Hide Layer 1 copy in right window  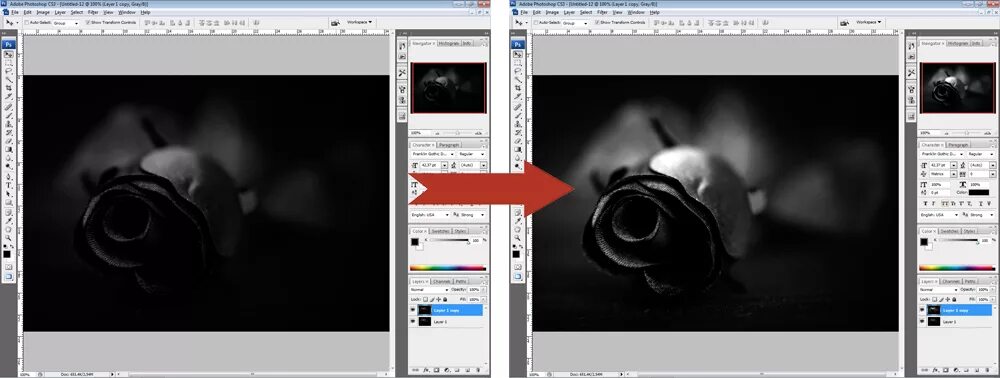tap(922, 310)
